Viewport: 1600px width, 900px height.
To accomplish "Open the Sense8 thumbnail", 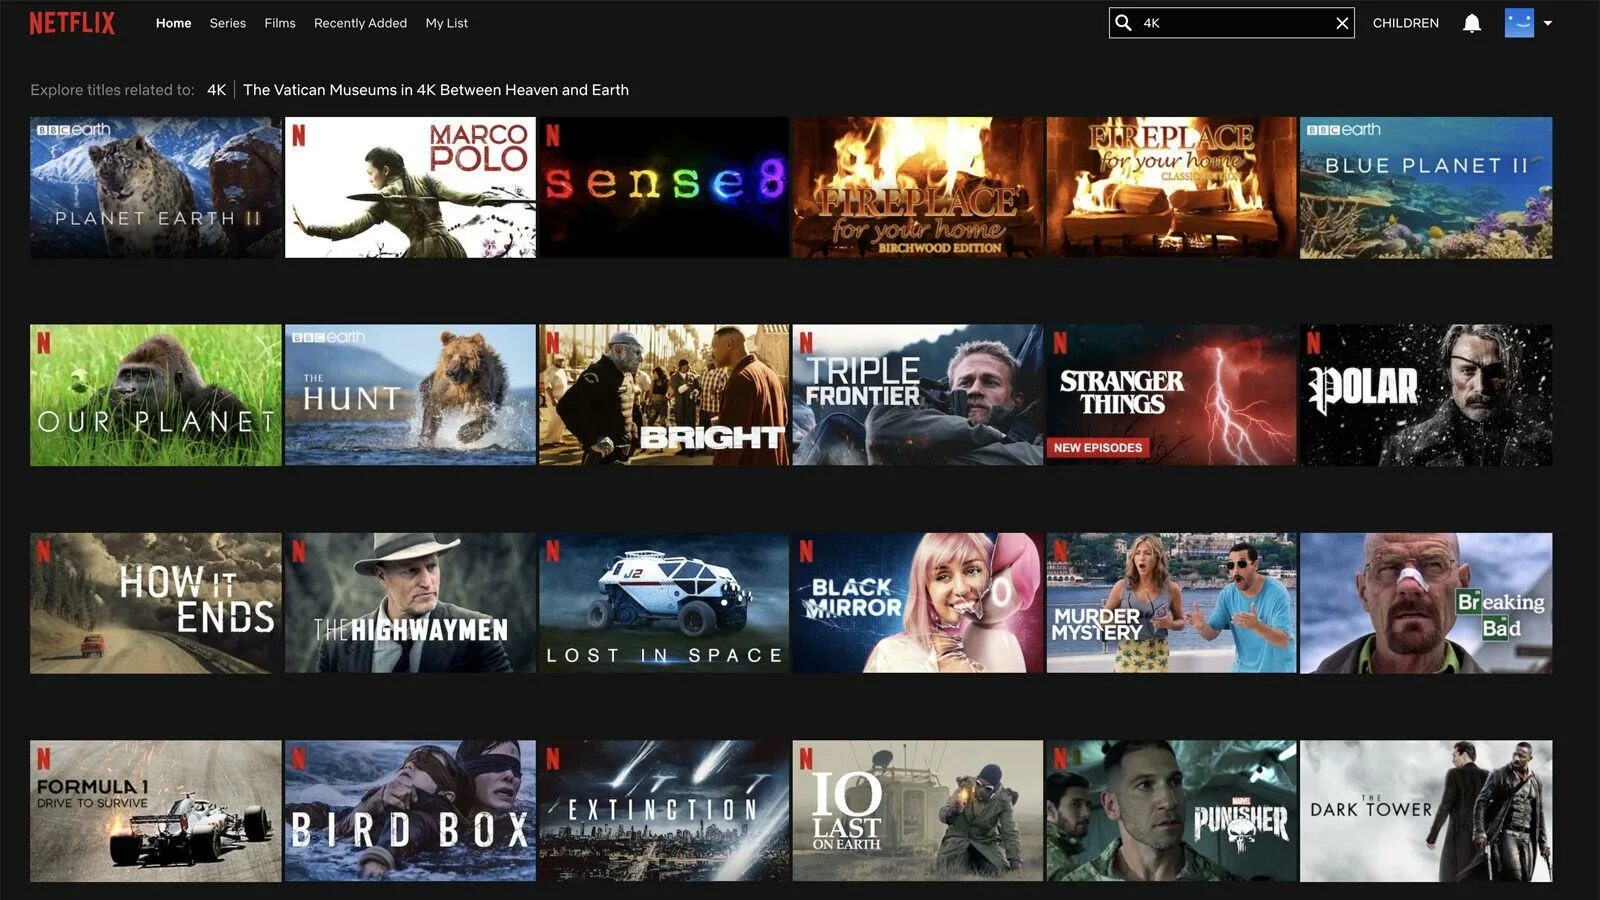I will point(664,188).
